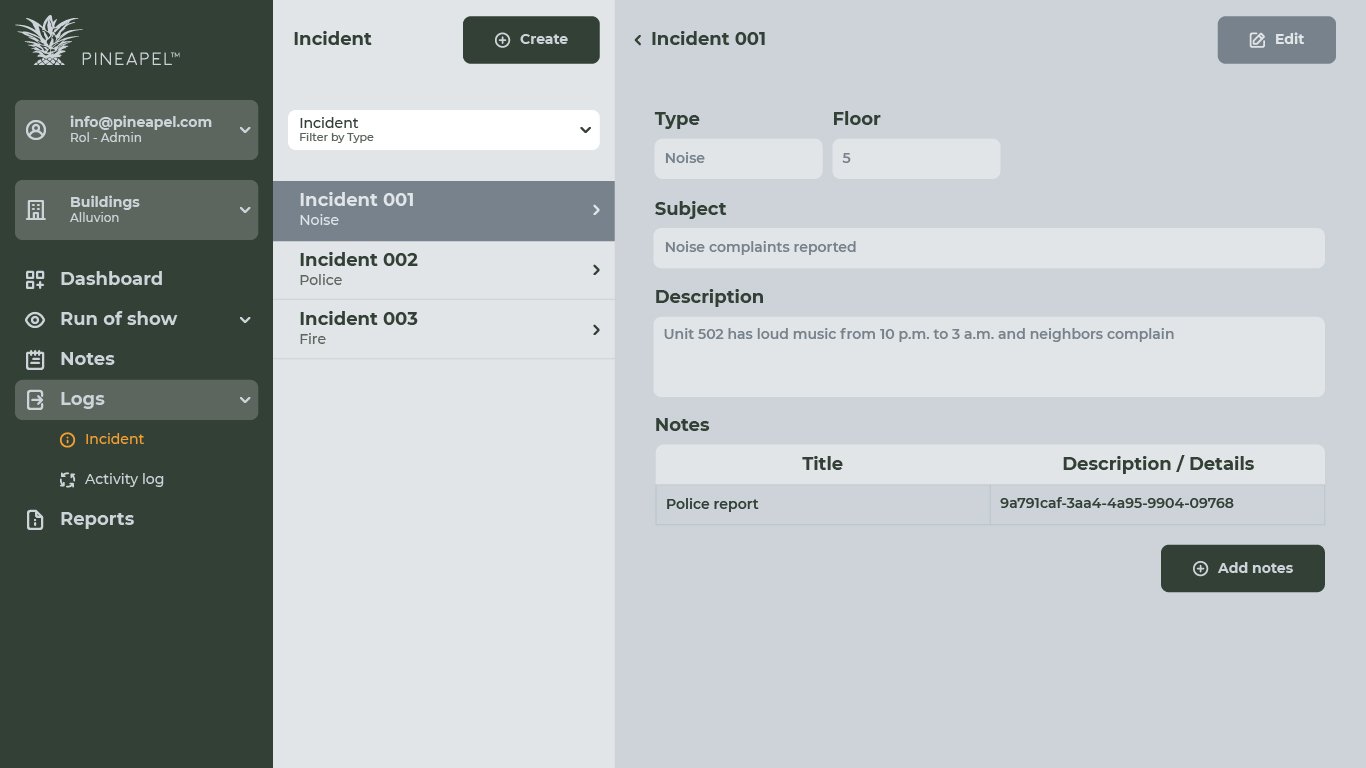Click chevron on Incident 001 row
Viewport: 1366px width, 768px height.
(x=596, y=210)
